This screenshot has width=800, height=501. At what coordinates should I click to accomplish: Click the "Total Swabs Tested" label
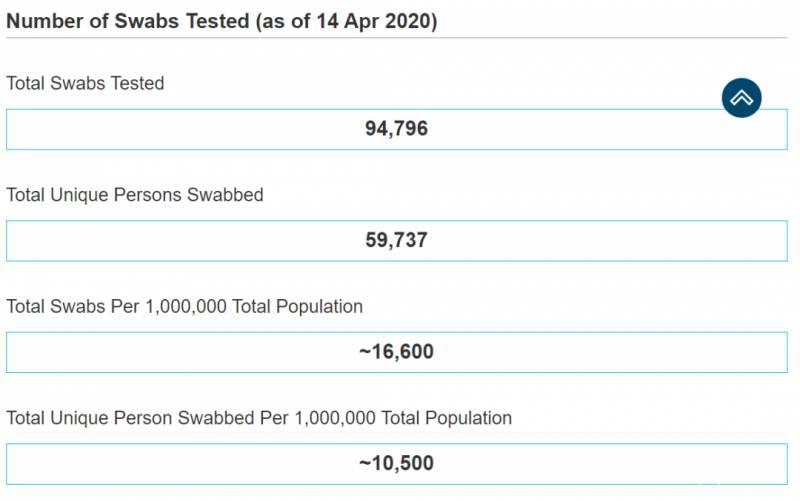[x=85, y=83]
